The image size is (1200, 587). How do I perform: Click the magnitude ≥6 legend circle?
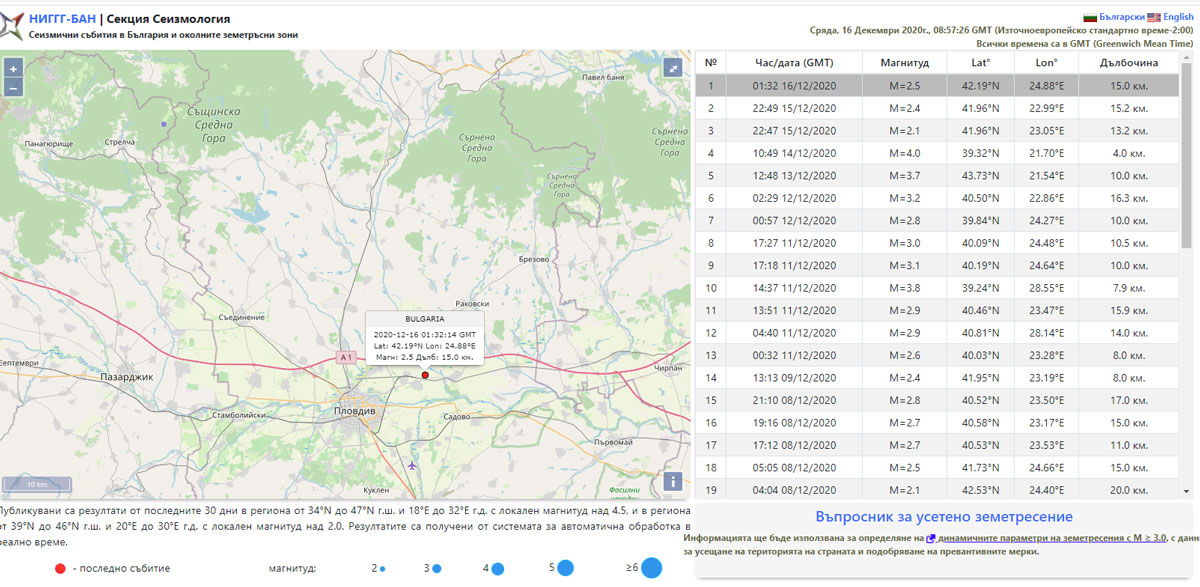point(651,568)
